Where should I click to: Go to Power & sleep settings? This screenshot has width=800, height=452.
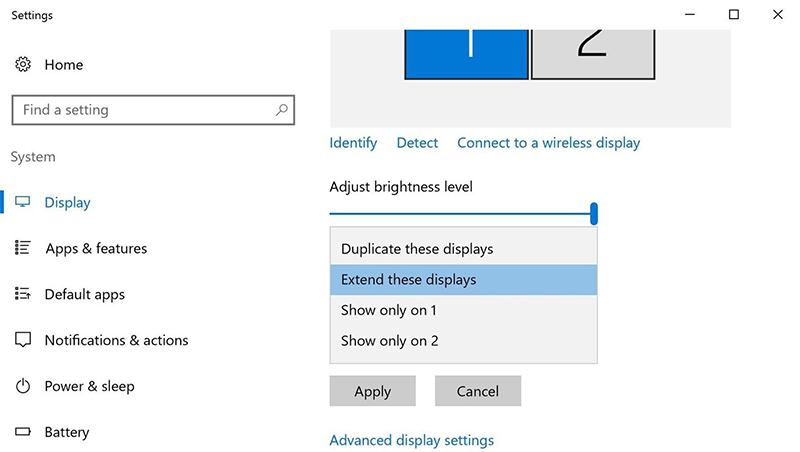[89, 386]
